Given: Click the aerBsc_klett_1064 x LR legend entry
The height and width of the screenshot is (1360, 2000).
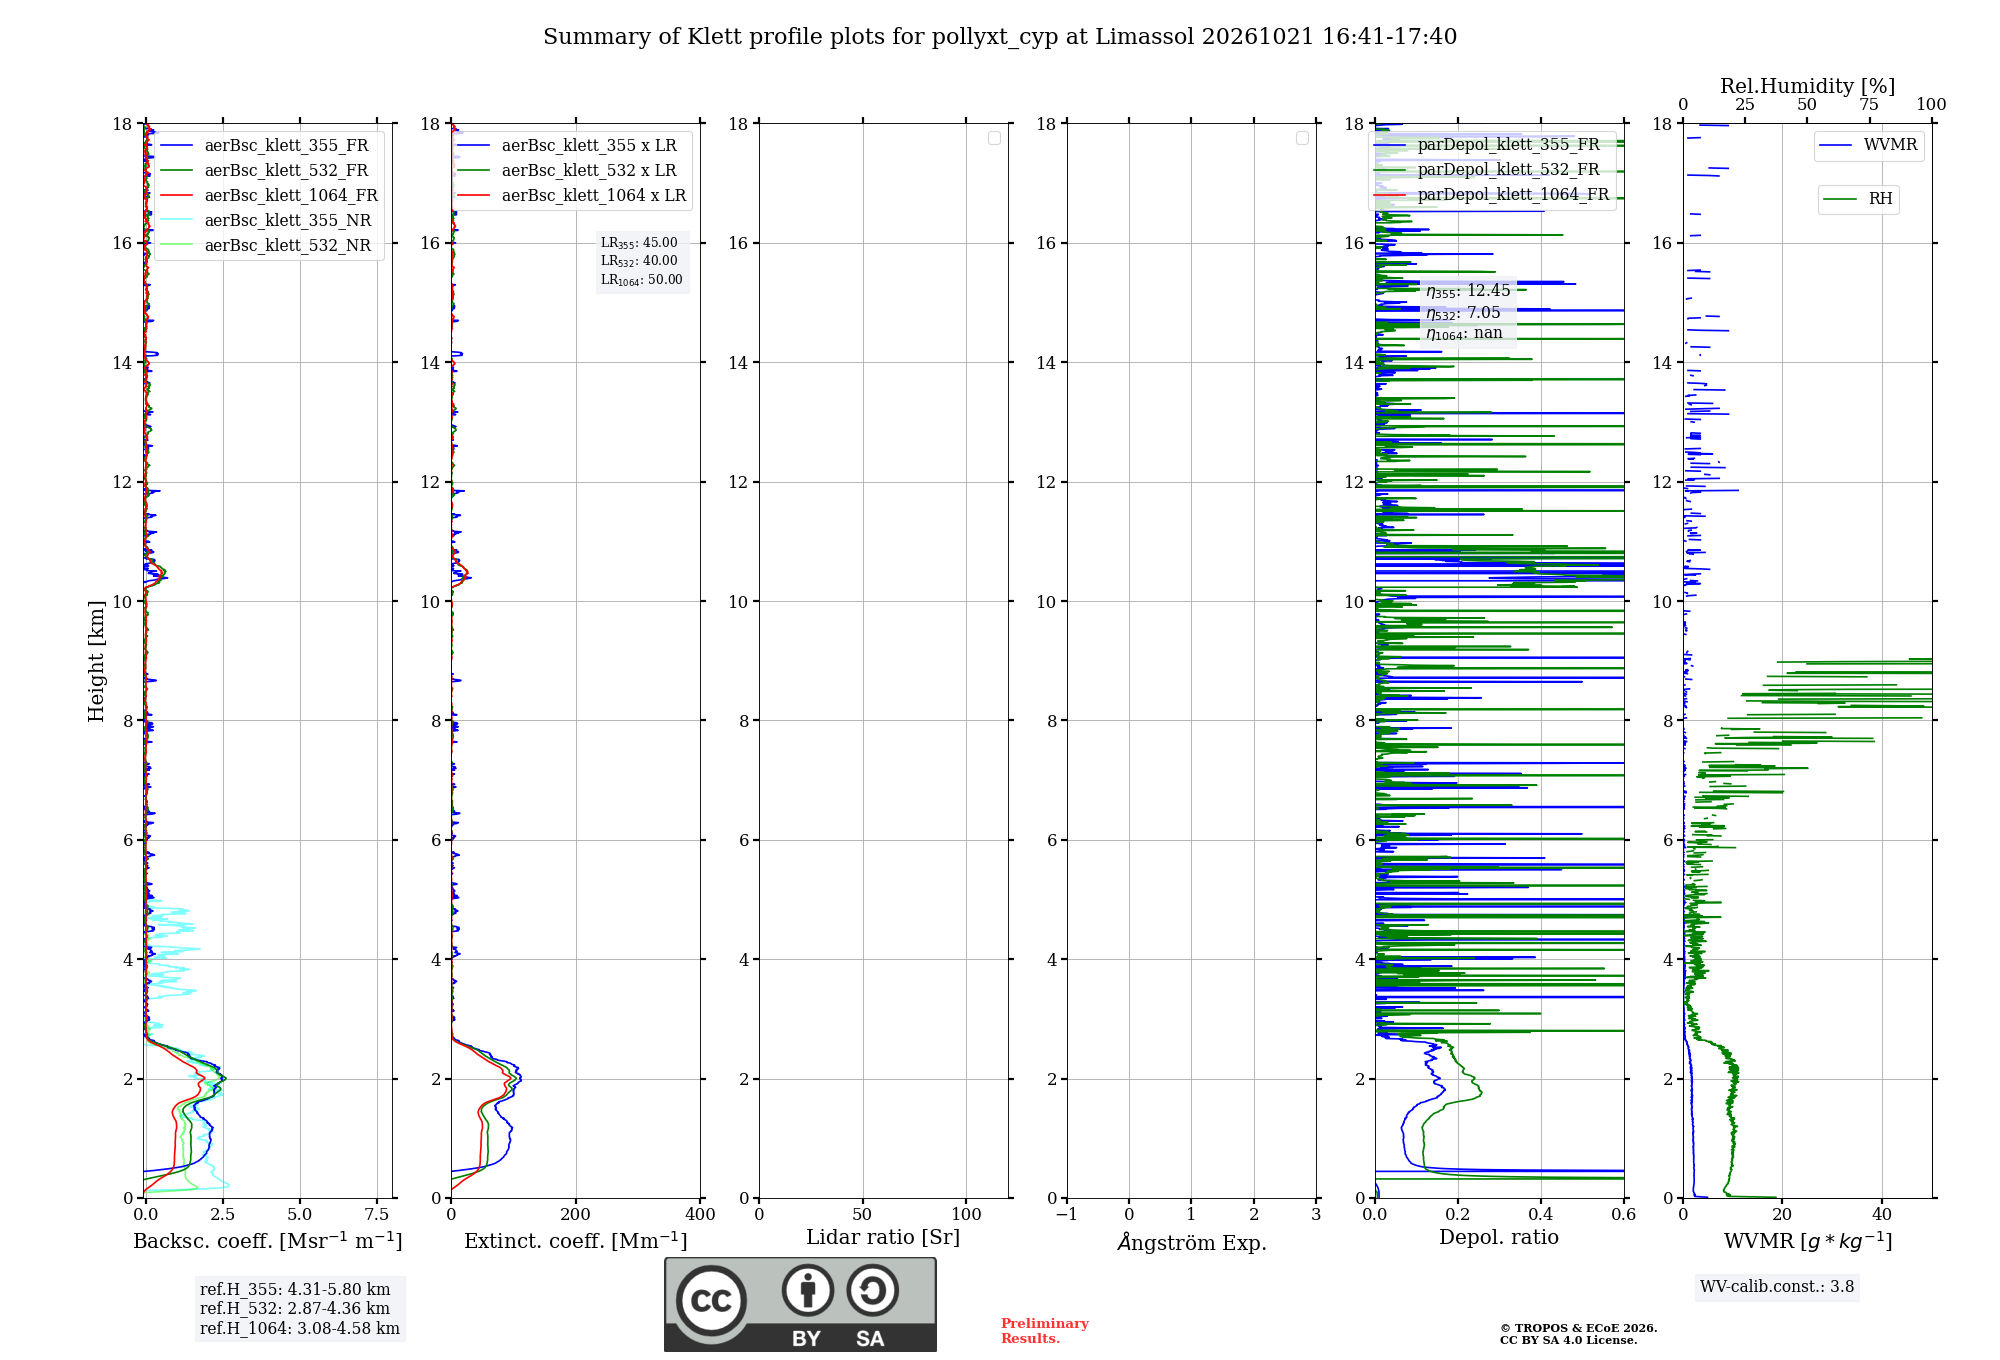Looking at the screenshot, I should 572,195.
